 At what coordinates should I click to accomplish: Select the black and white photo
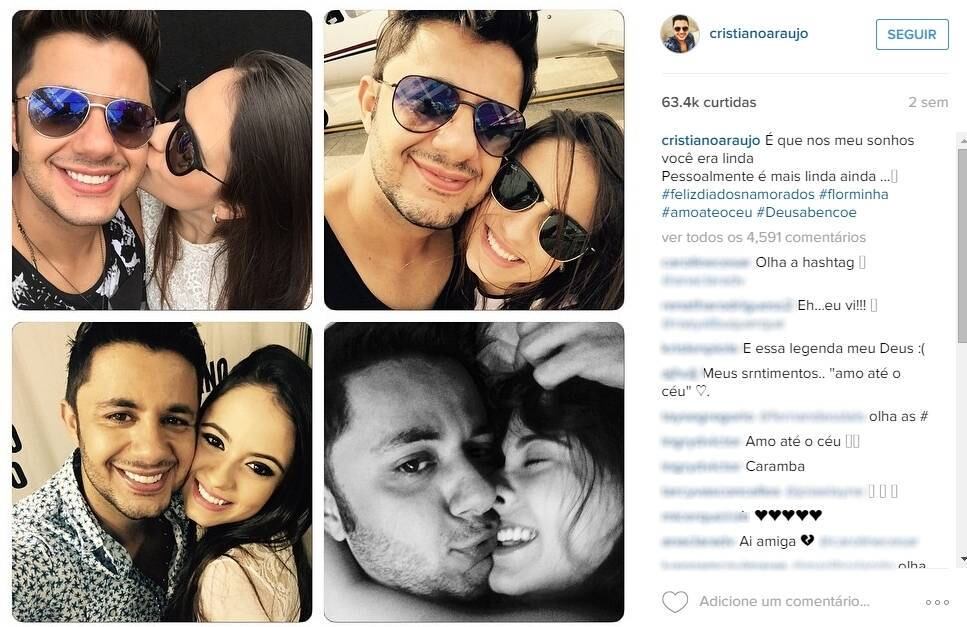coord(474,472)
